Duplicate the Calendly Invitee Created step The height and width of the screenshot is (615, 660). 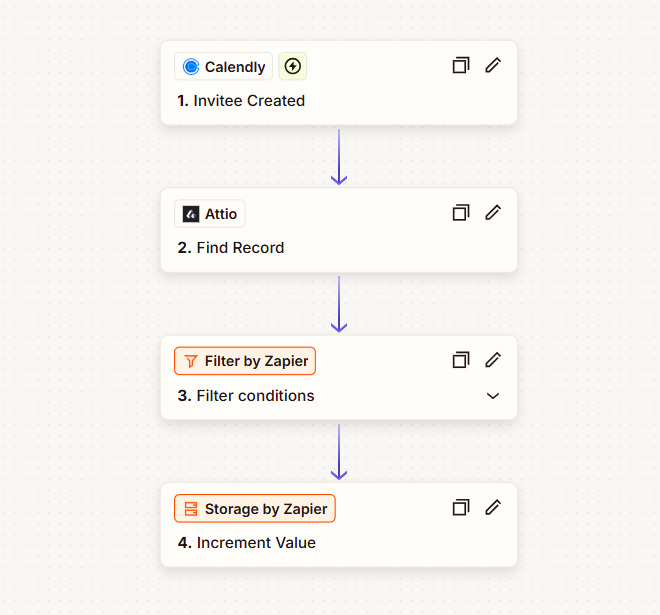click(461, 65)
